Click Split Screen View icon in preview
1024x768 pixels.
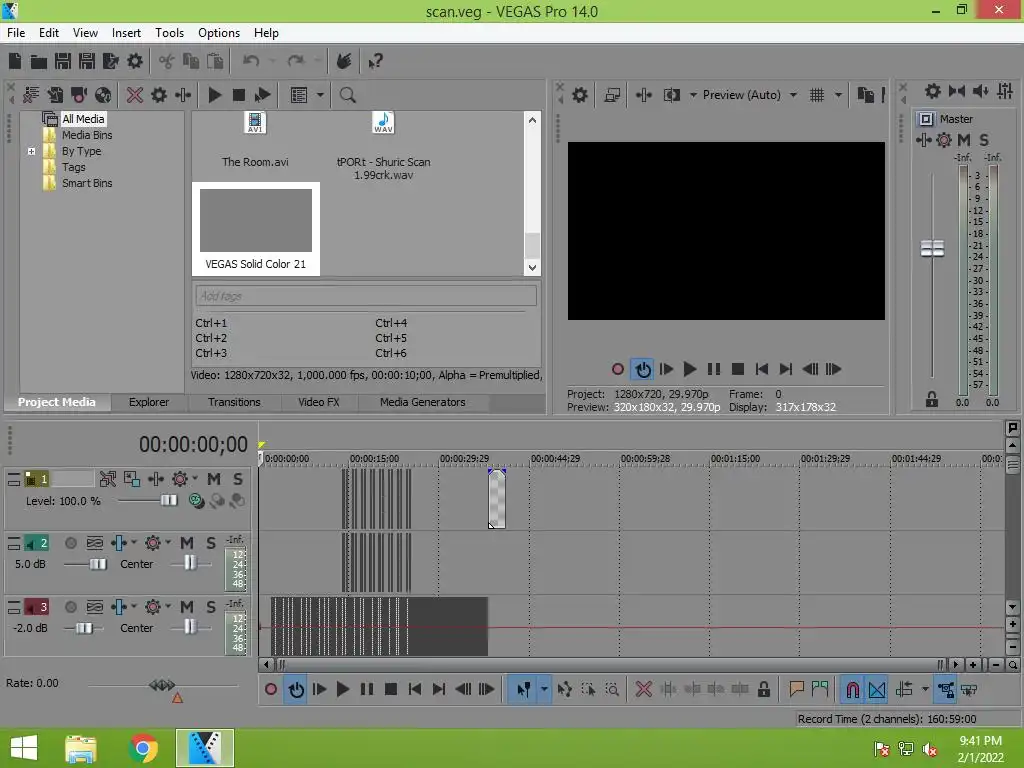point(671,95)
